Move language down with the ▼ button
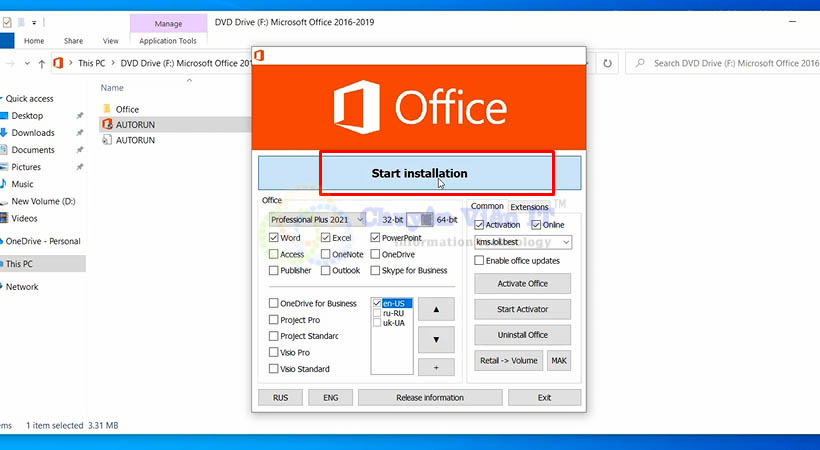This screenshot has width=820, height=450. tap(435, 339)
